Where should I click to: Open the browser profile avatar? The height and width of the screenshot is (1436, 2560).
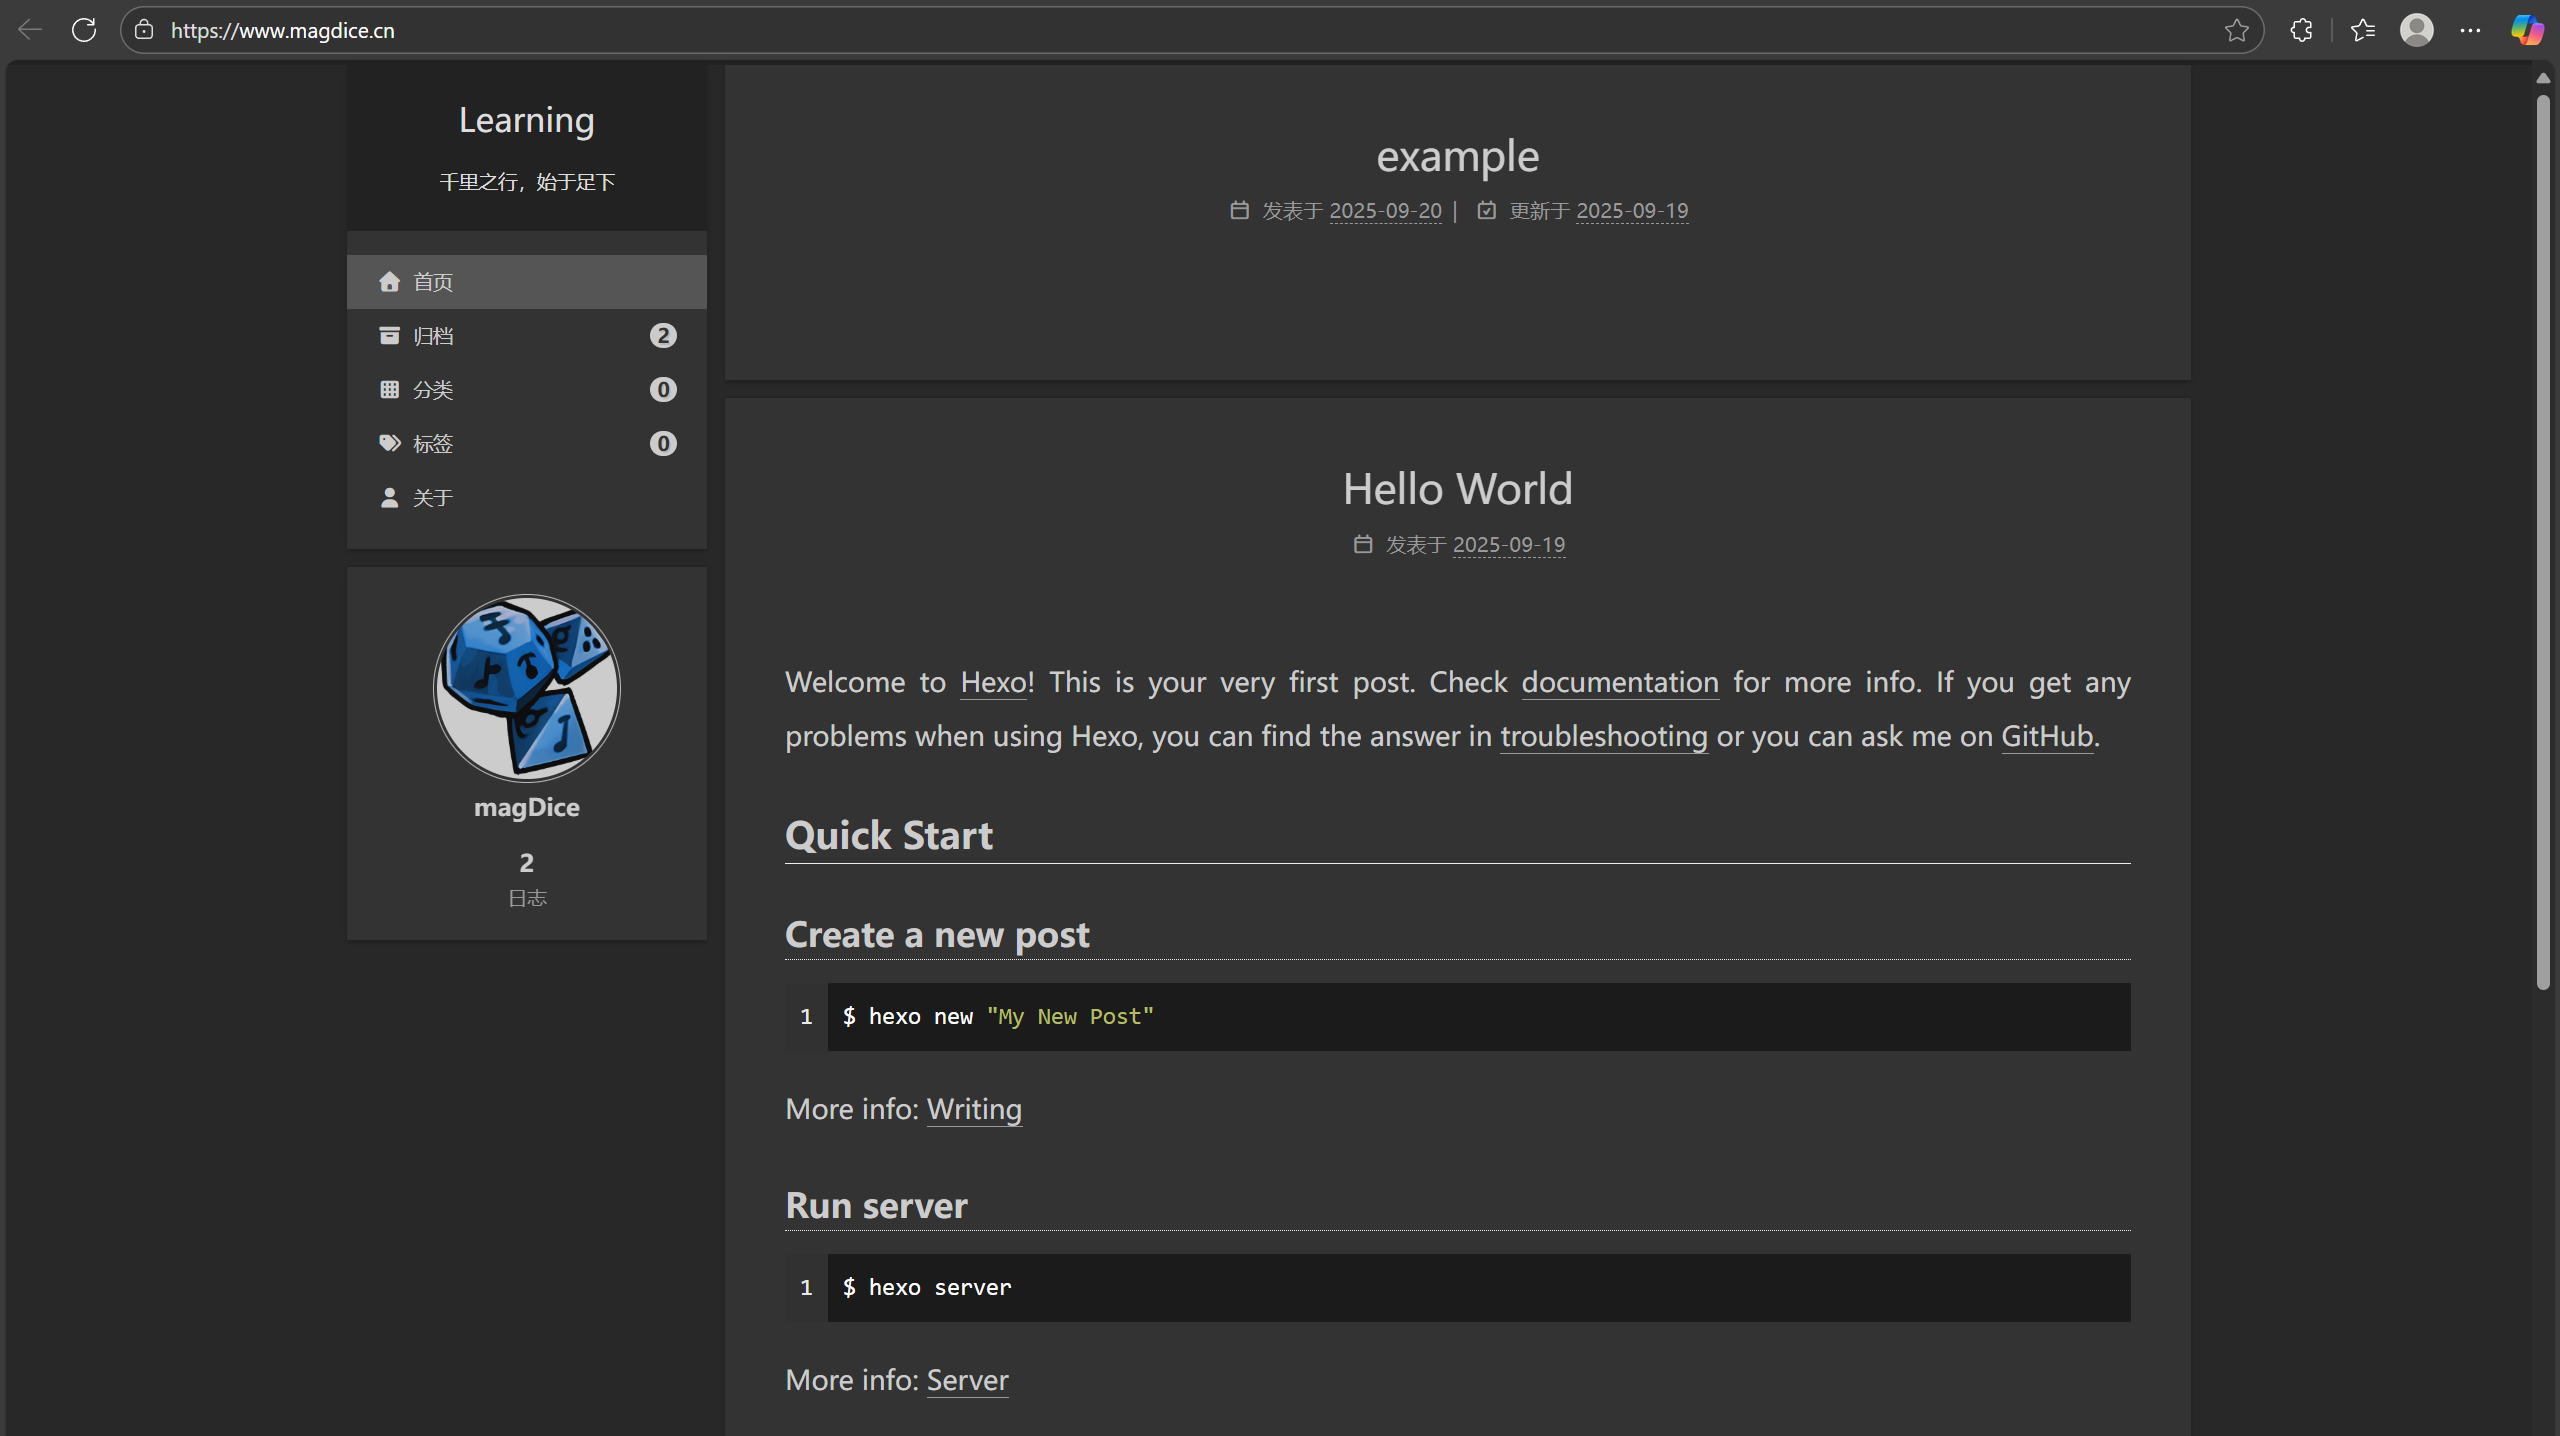2416,30
